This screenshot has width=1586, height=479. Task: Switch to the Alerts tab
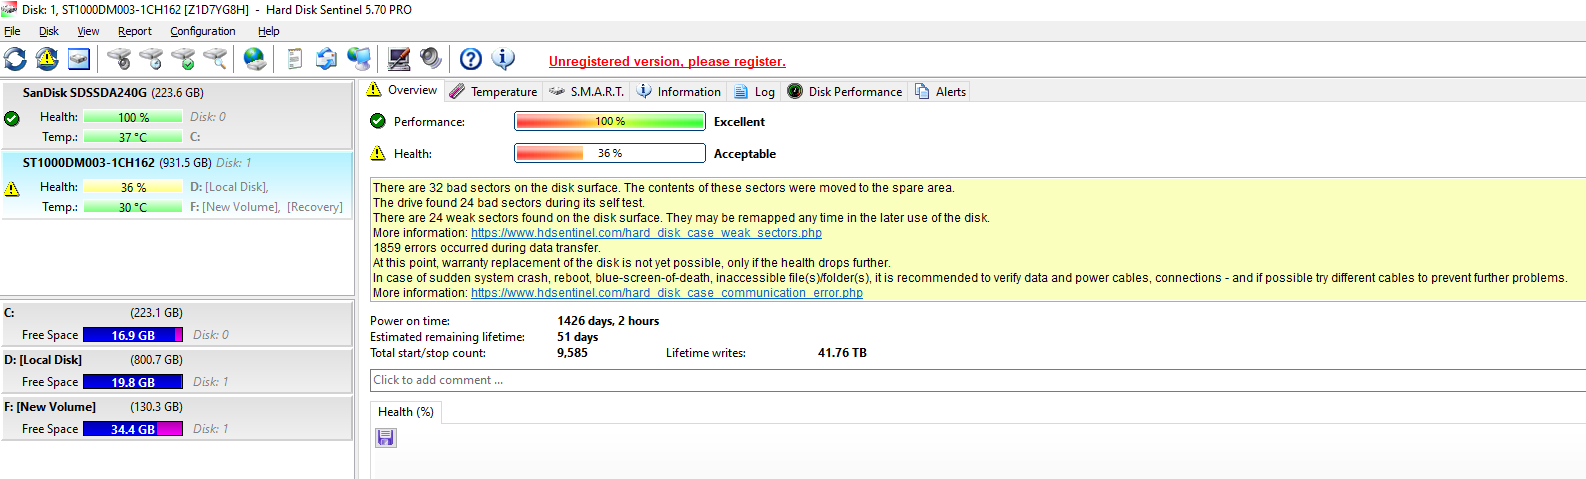[940, 91]
